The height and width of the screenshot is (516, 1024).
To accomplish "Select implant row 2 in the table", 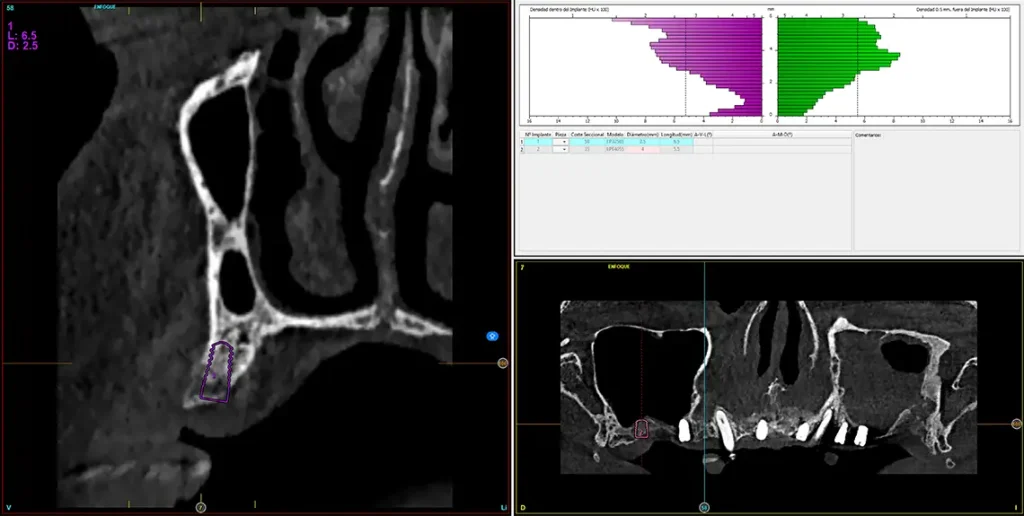I will click(x=538, y=149).
